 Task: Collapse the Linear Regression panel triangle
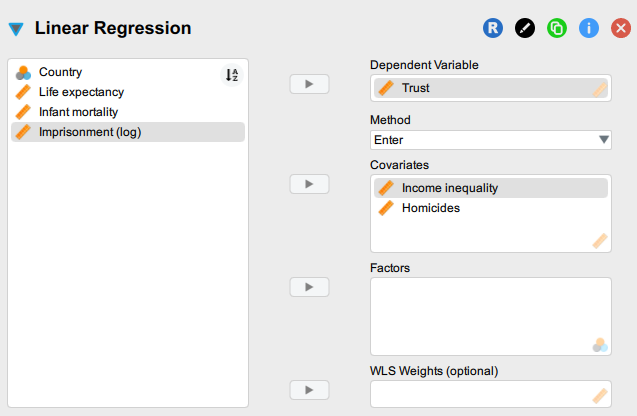[x=16, y=29]
